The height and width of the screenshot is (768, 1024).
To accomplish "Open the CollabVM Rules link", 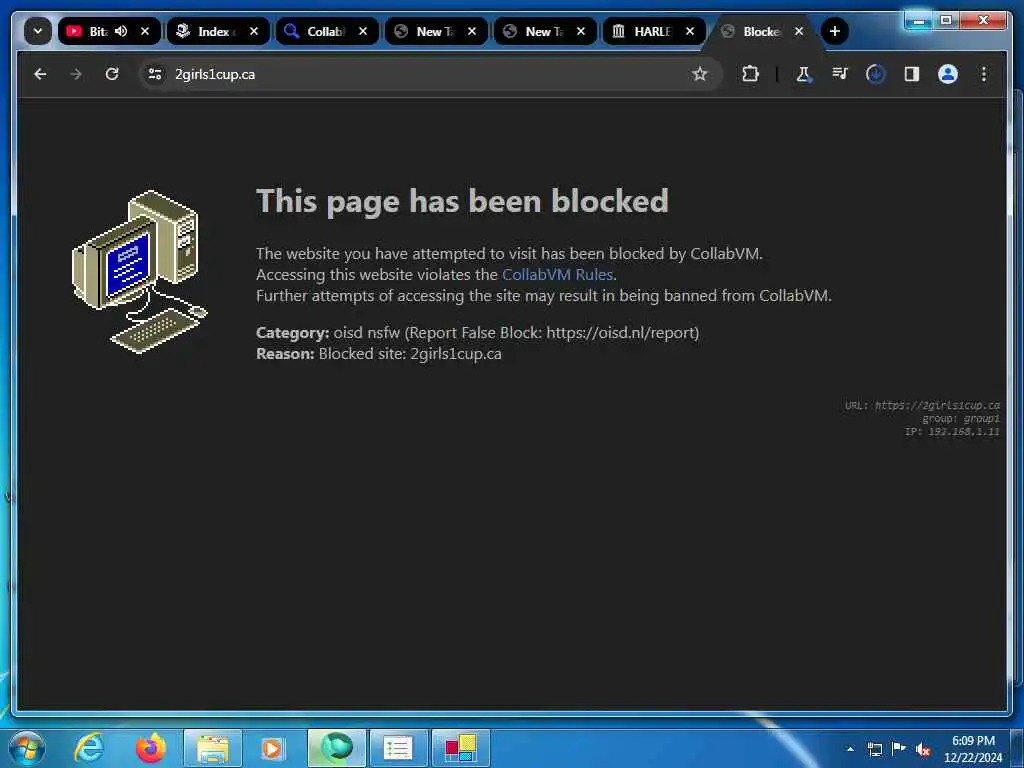I will 557,275.
